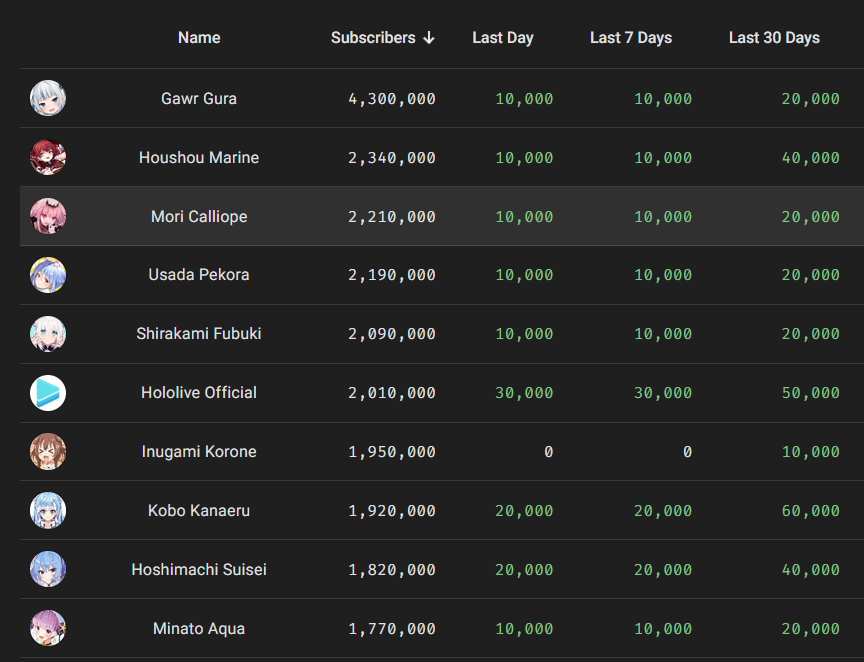Open the Hololive Official name link
This screenshot has width=864, height=662.
[x=199, y=393]
